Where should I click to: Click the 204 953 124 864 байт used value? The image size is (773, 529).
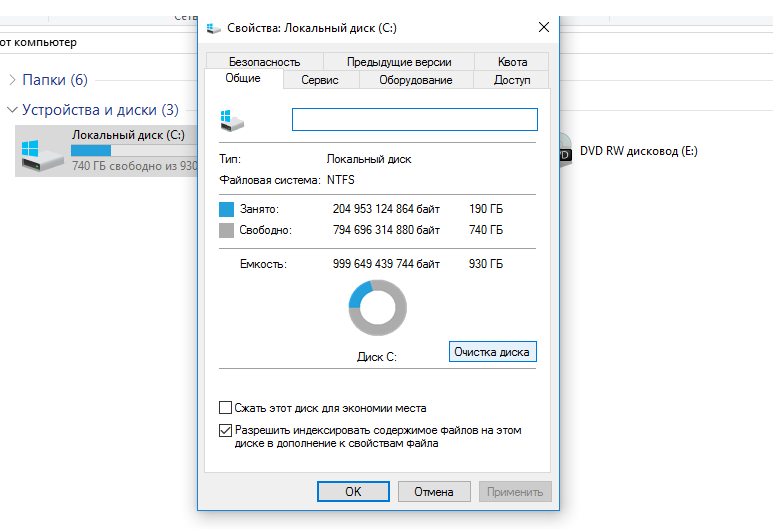pos(386,209)
